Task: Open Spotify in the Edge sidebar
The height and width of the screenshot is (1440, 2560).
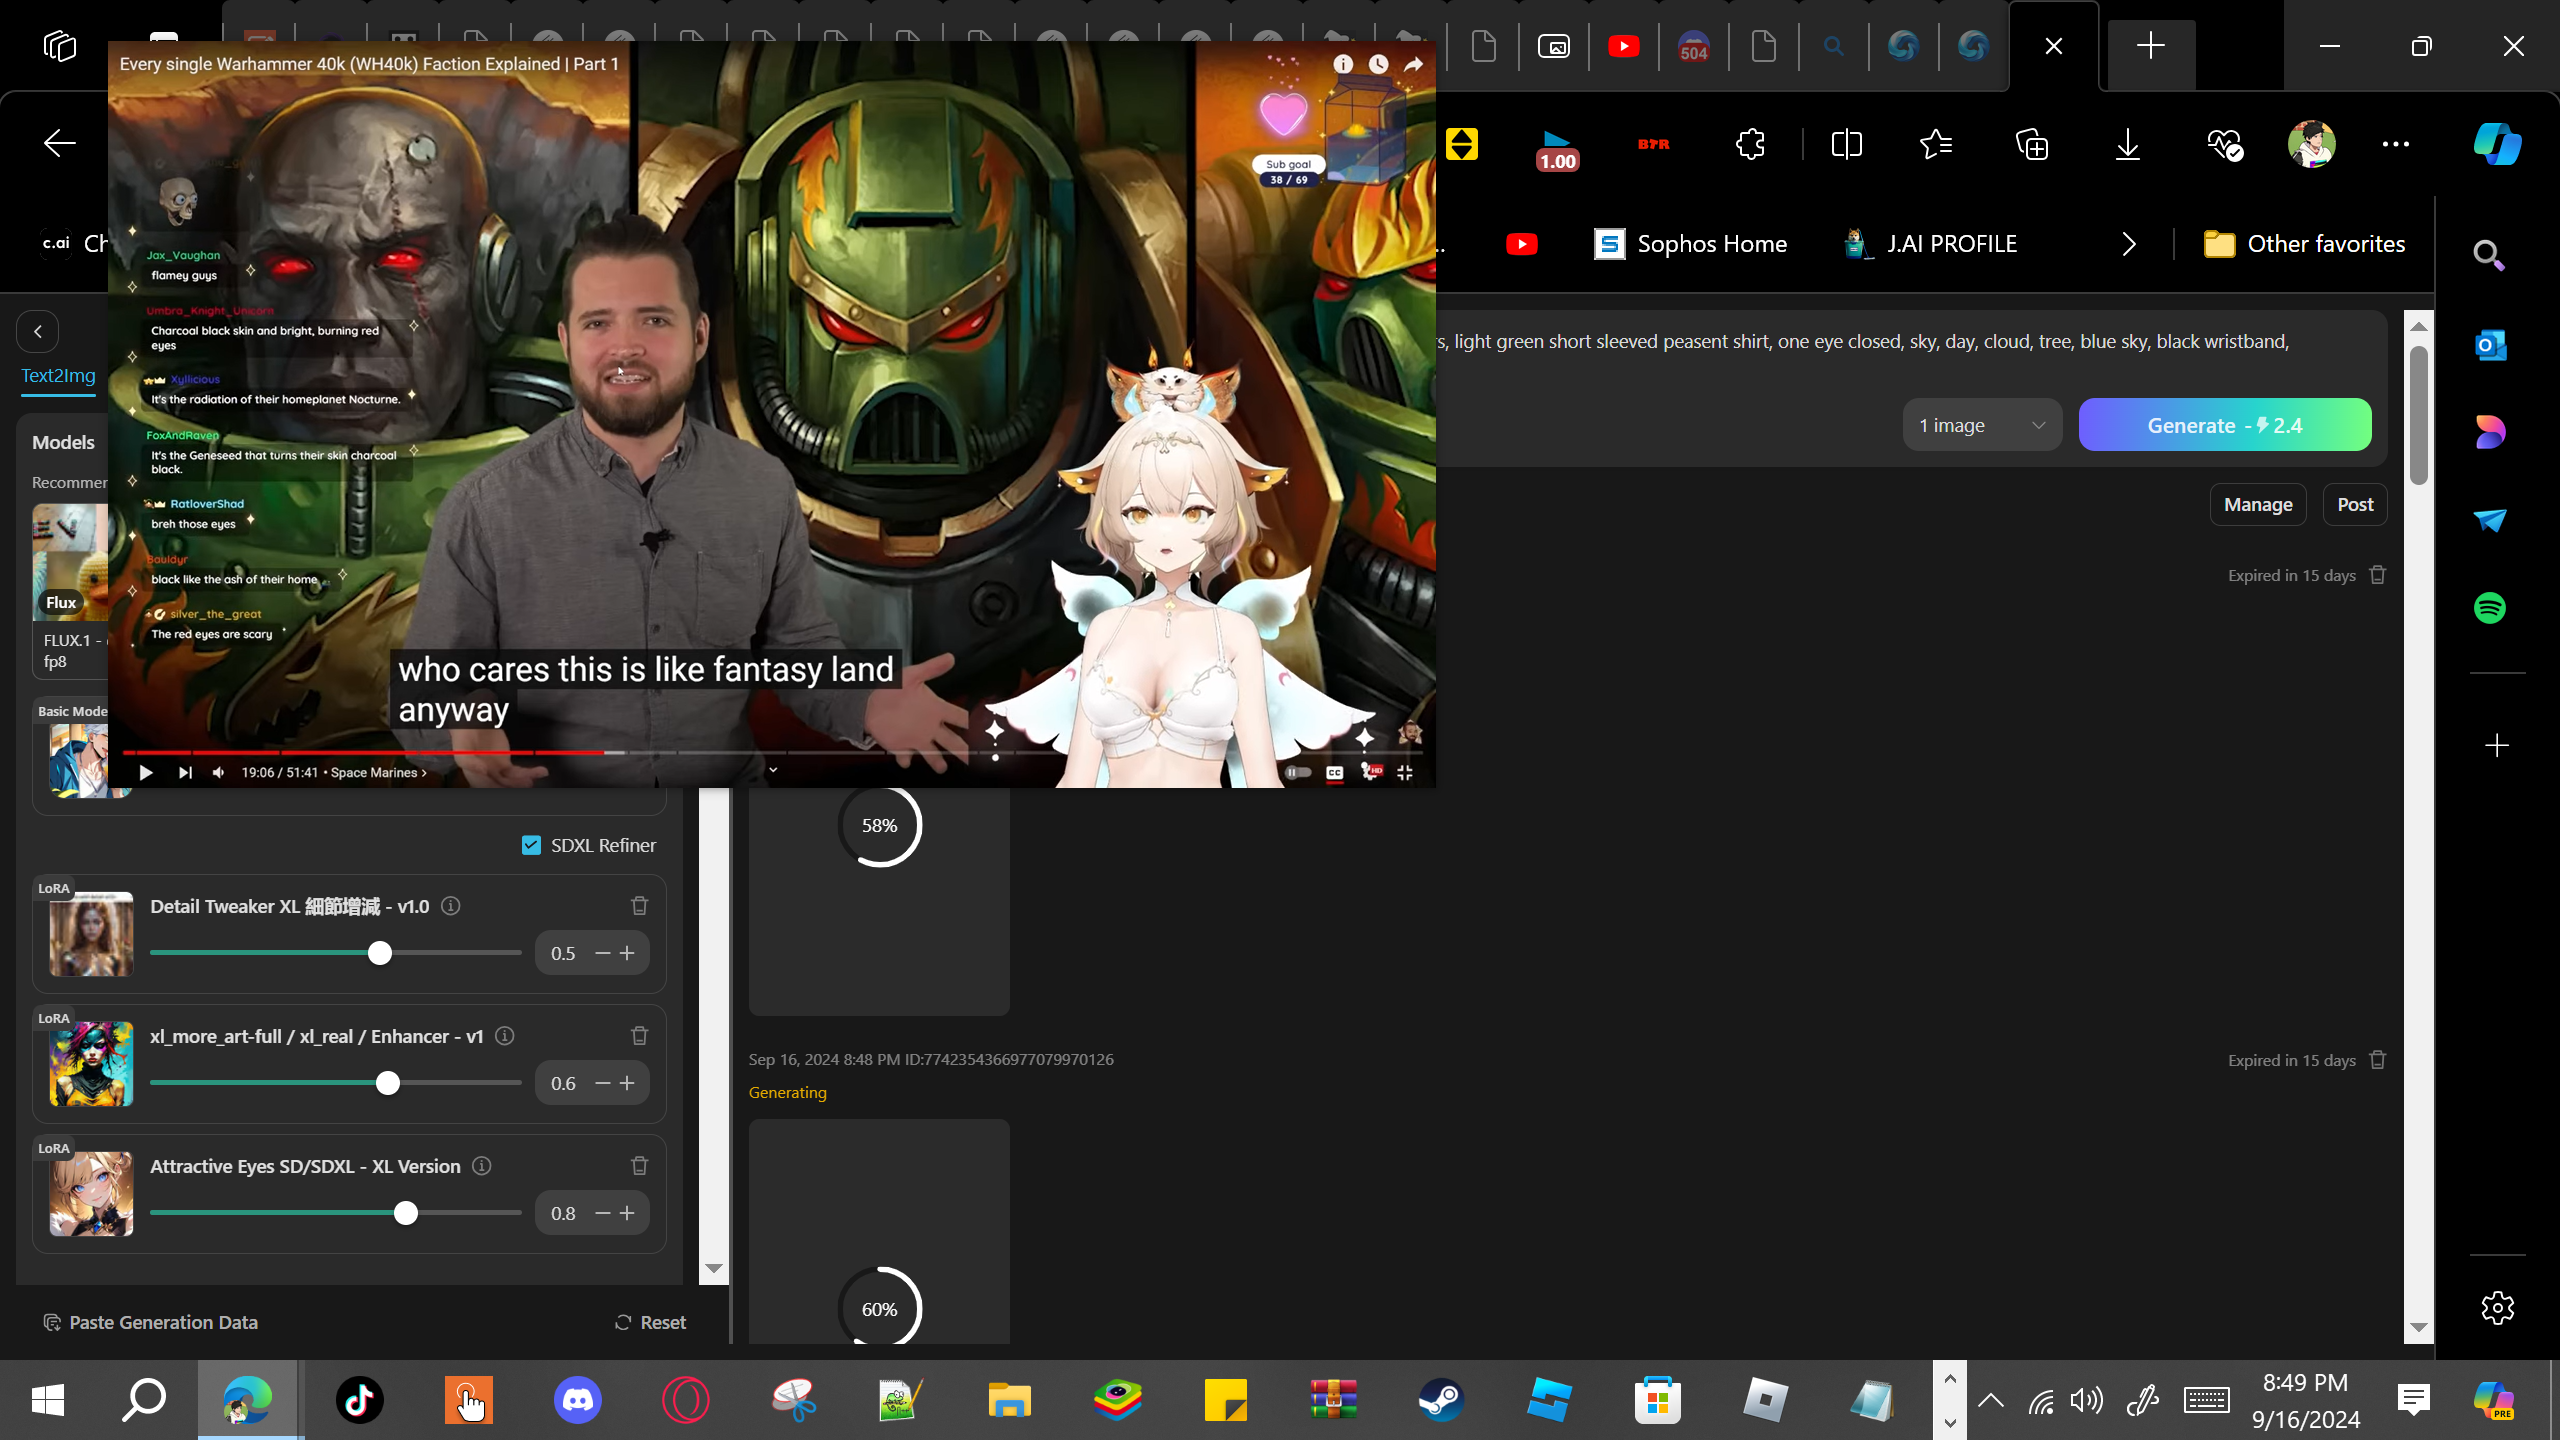Action: 2490,608
